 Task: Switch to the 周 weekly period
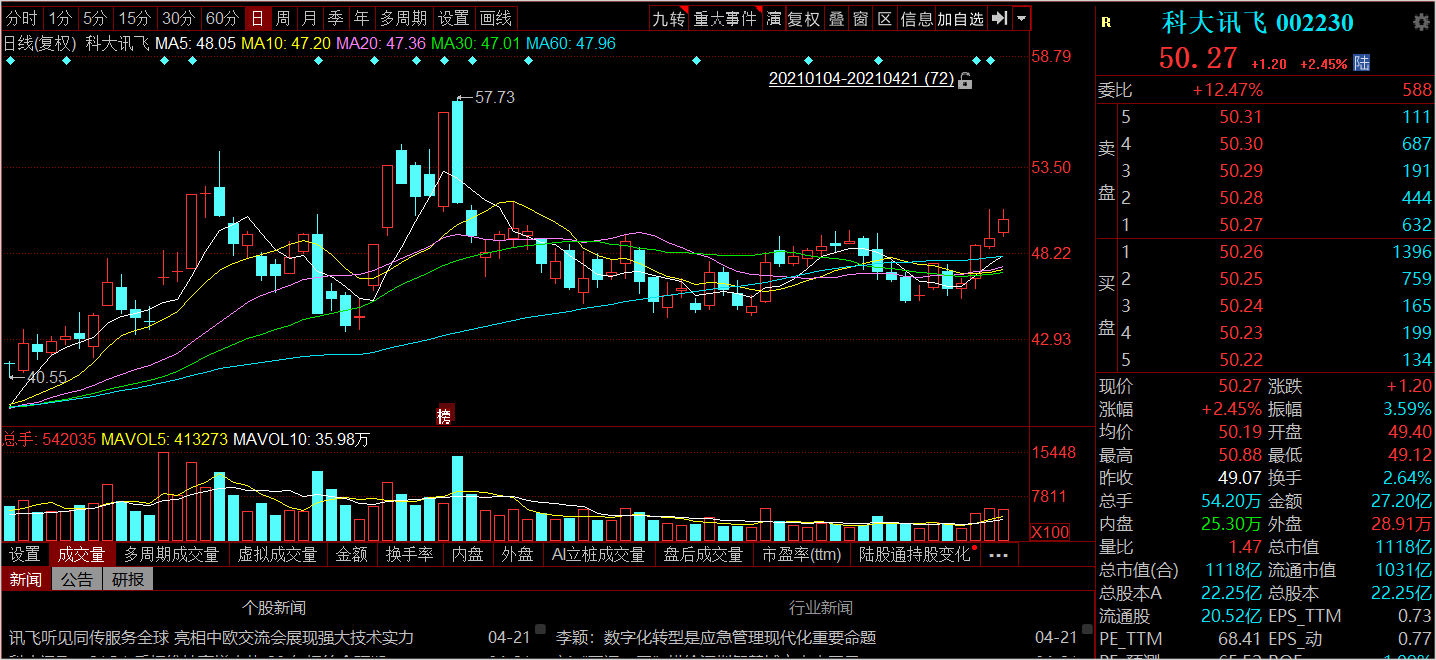[x=283, y=18]
